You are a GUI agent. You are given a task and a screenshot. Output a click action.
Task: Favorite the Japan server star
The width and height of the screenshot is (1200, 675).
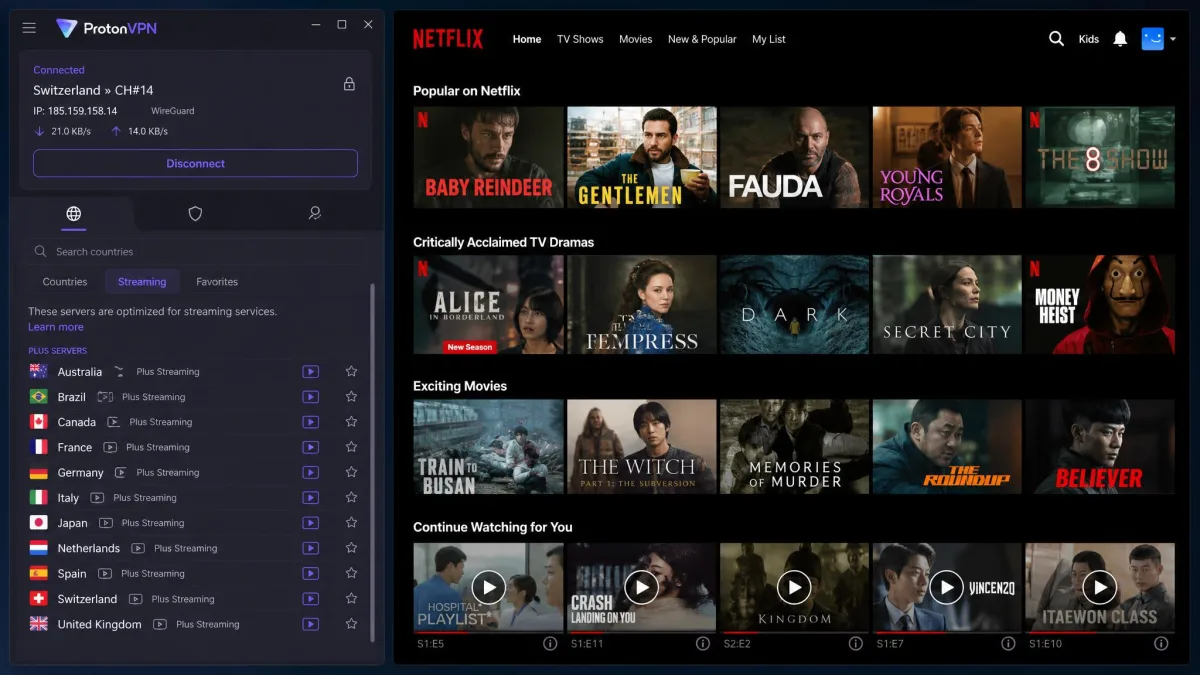[x=351, y=523]
